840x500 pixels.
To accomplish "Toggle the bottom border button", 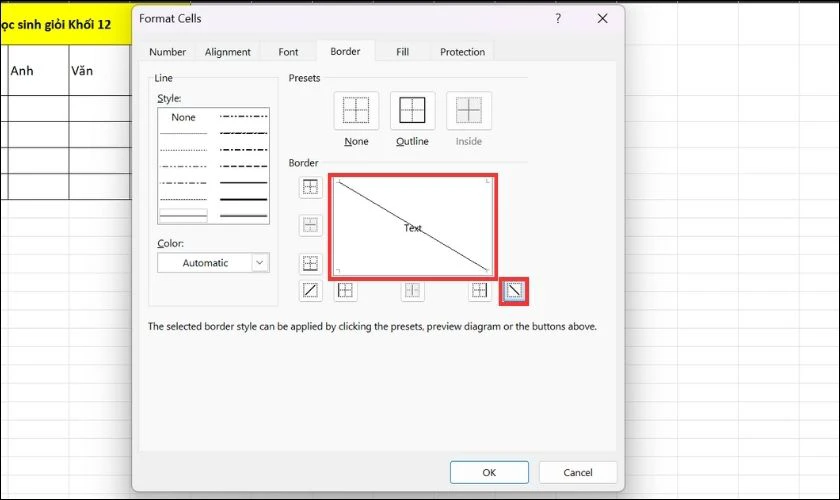I will point(310,264).
